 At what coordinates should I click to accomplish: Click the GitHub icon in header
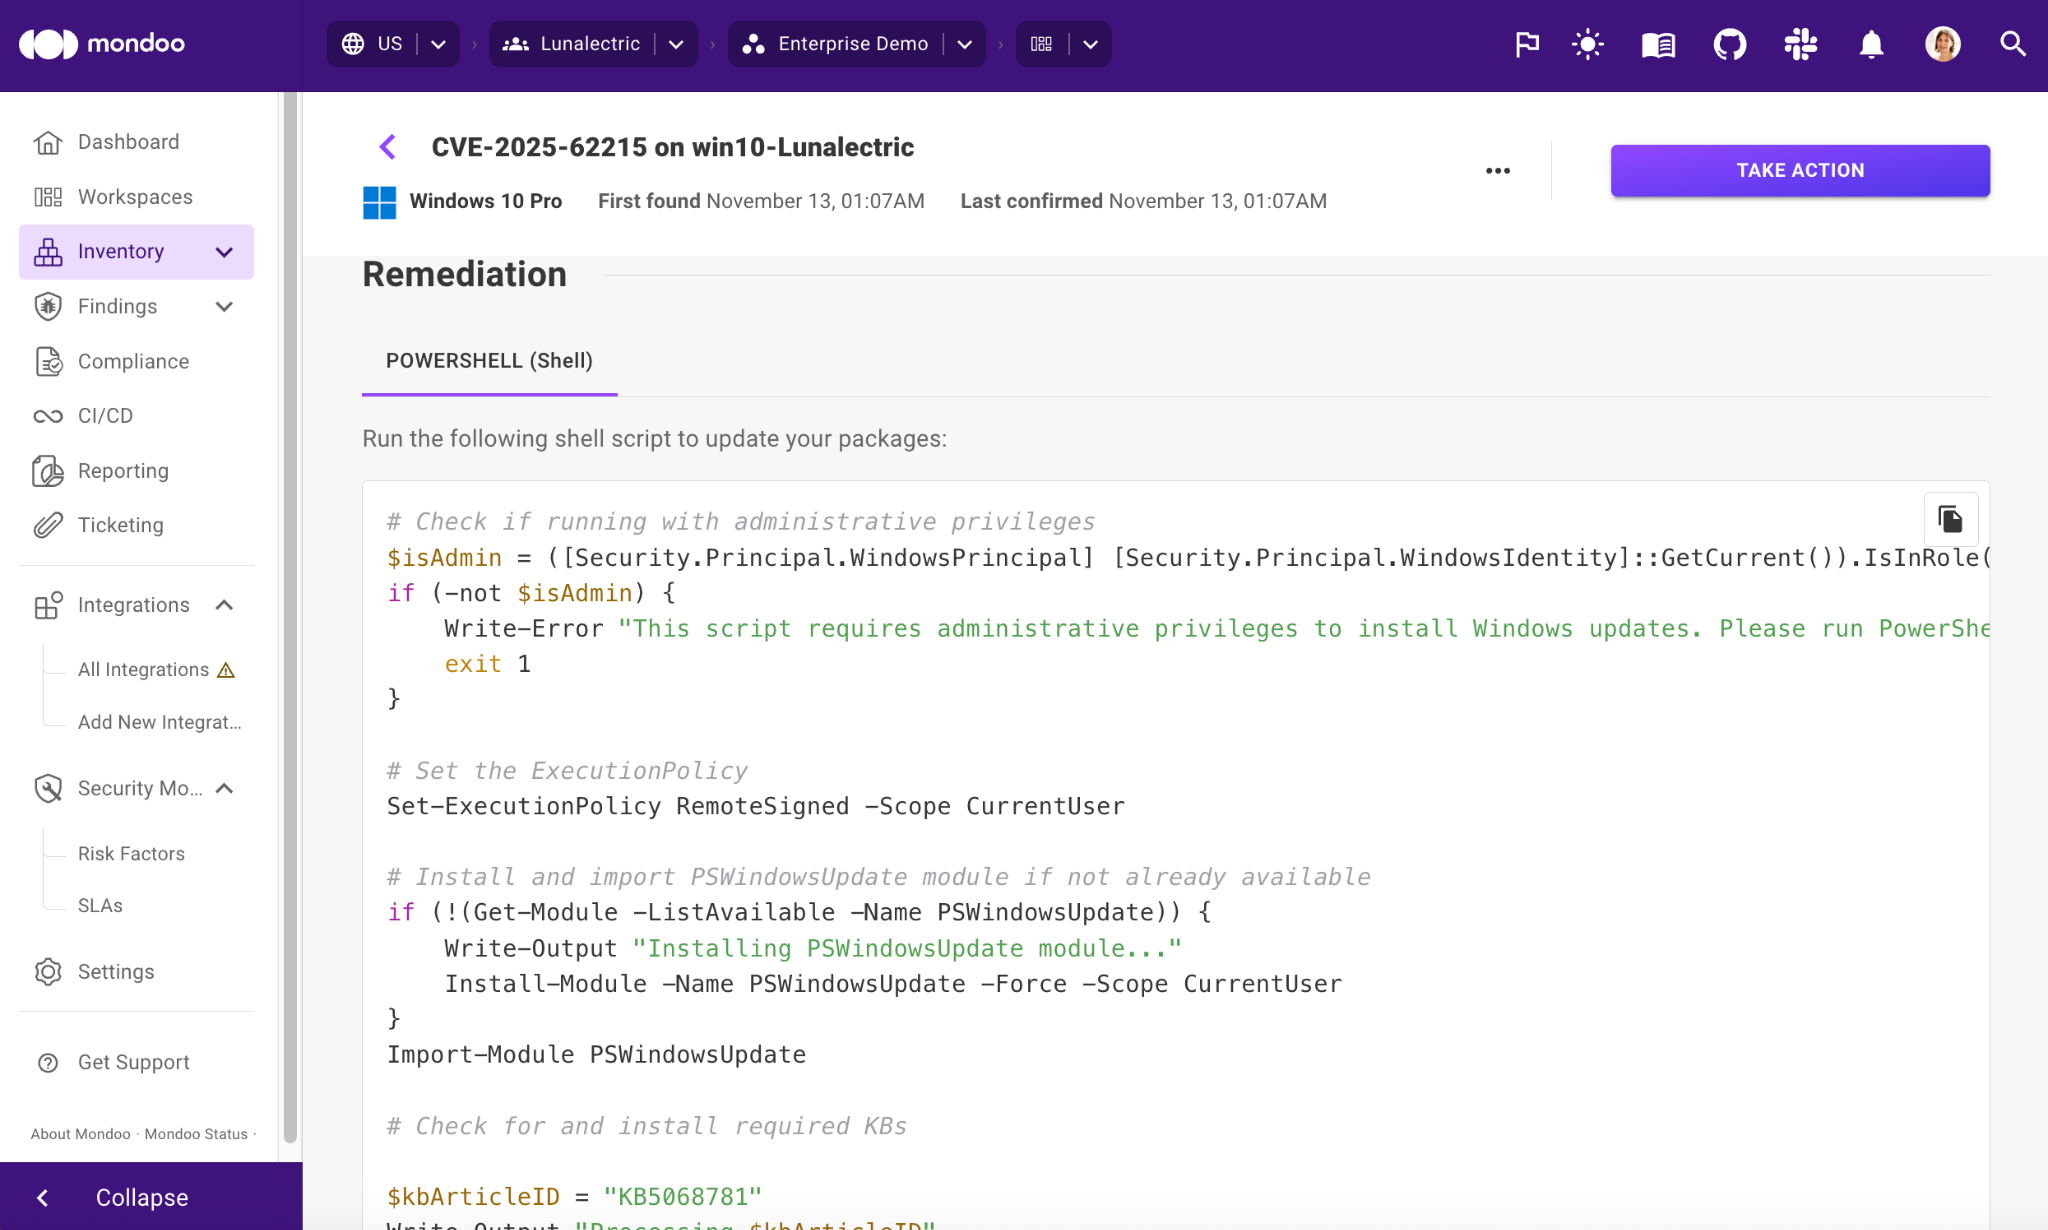click(1729, 44)
